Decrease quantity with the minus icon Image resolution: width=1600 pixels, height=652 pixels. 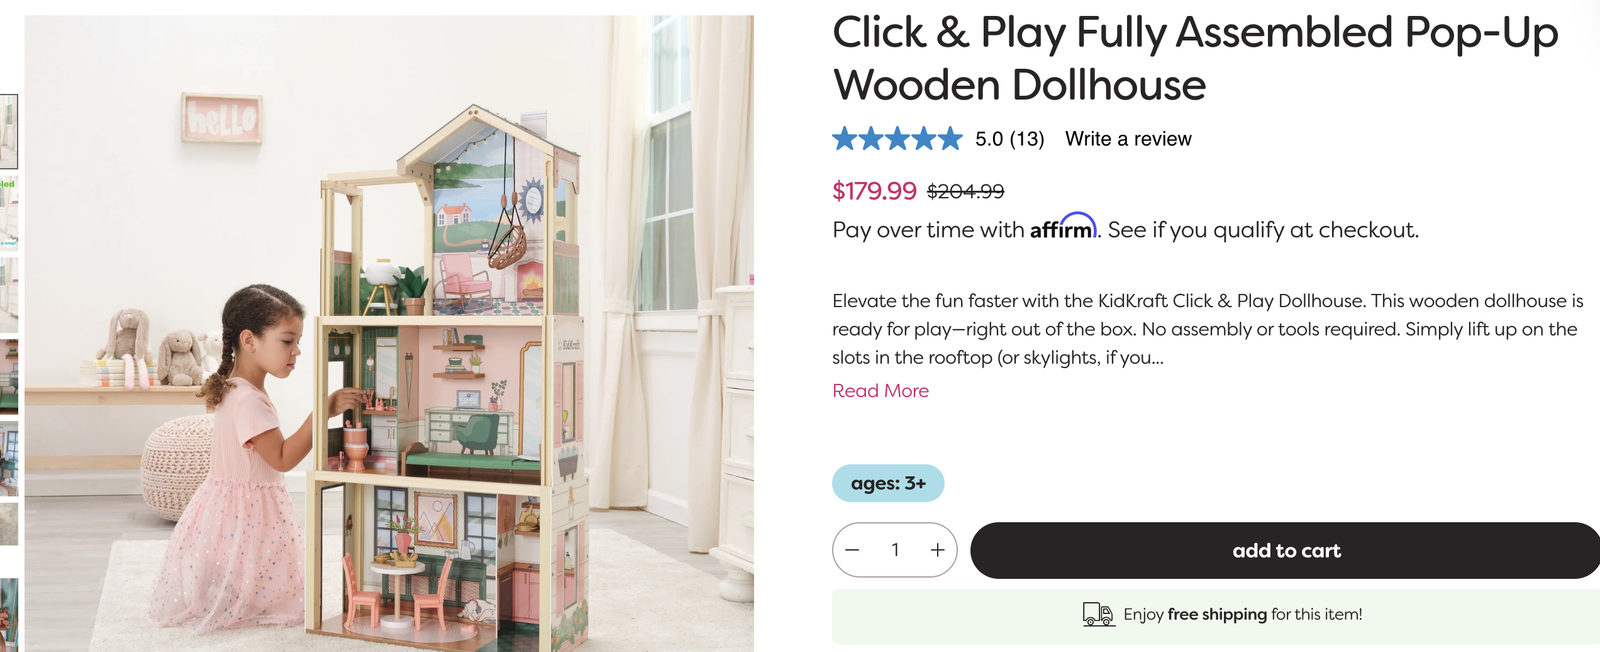click(x=852, y=550)
